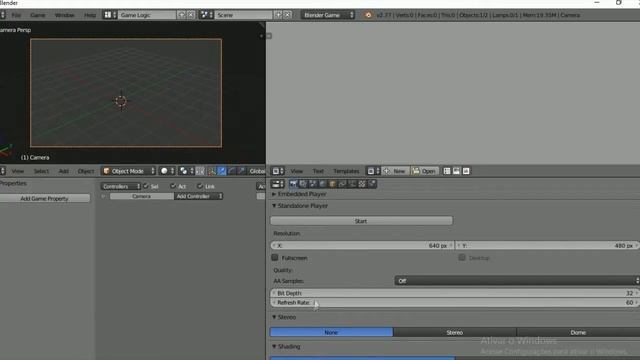Open the 3D viewport View menu
Image resolution: width=640 pixels, height=360 pixels.
point(18,171)
